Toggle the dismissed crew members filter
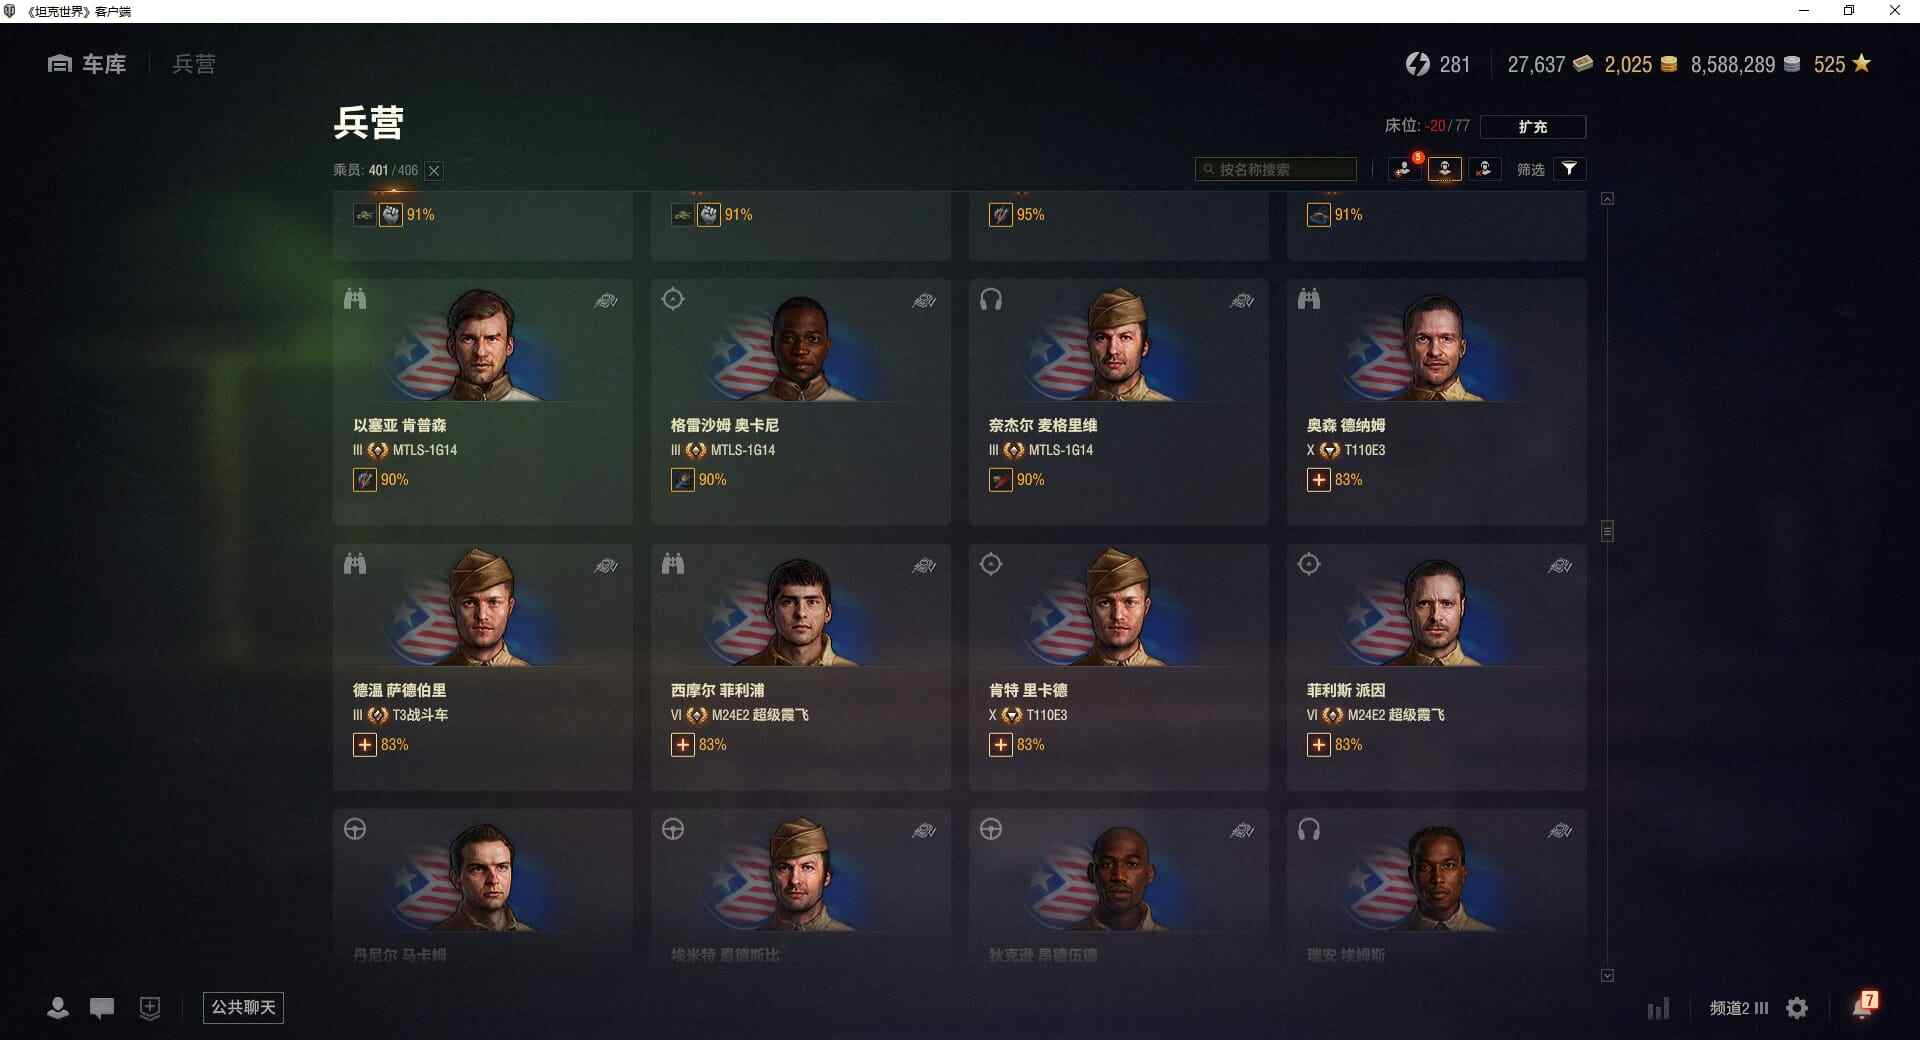Screen dimensions: 1920x1040 [x=1484, y=169]
